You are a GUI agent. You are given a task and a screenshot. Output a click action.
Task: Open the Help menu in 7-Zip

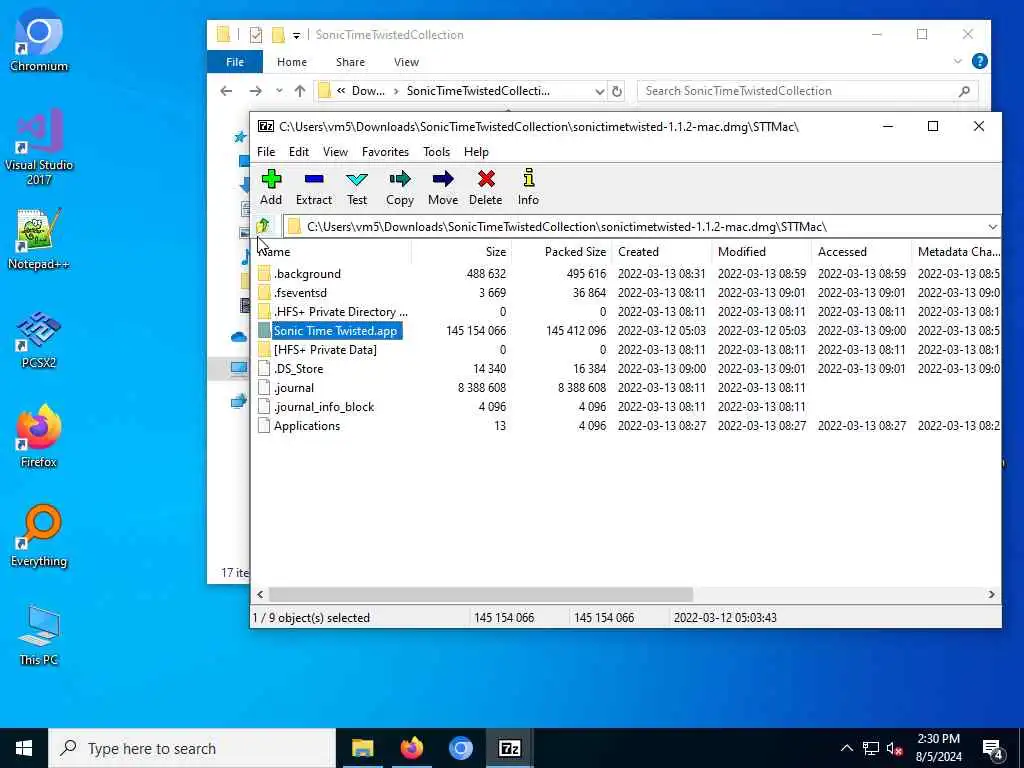pyautogui.click(x=476, y=152)
